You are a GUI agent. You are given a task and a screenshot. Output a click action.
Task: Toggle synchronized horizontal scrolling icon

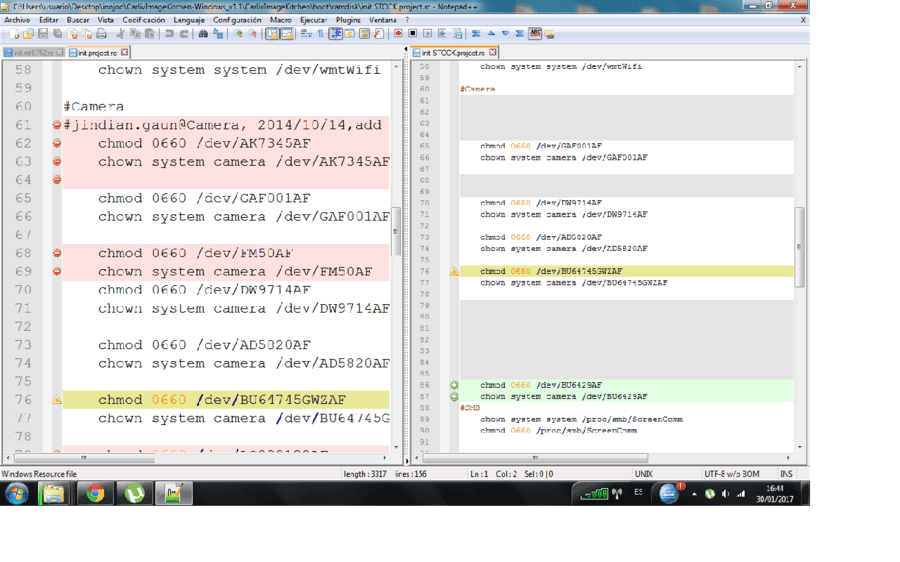[286, 34]
